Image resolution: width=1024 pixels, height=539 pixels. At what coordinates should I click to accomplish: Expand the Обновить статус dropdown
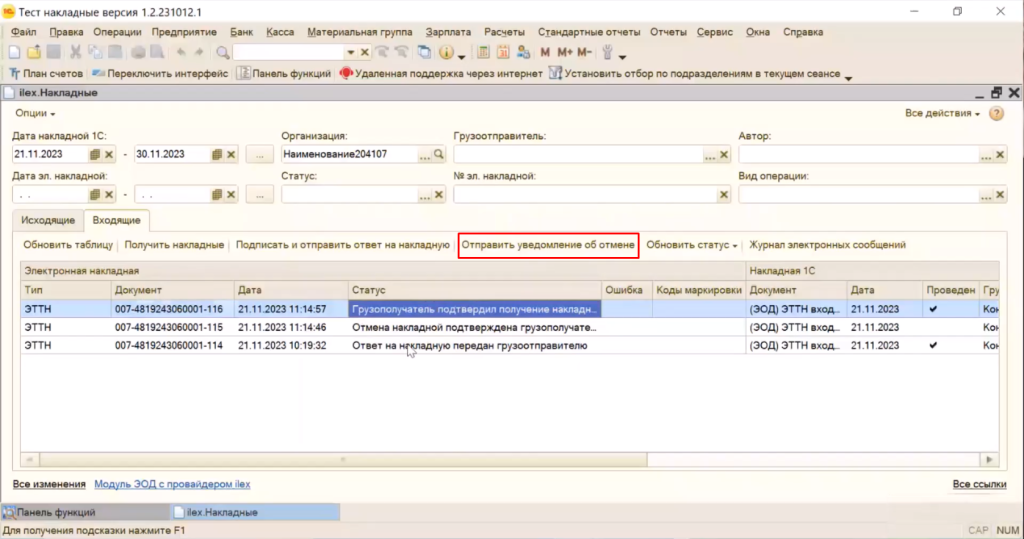[x=692, y=244]
